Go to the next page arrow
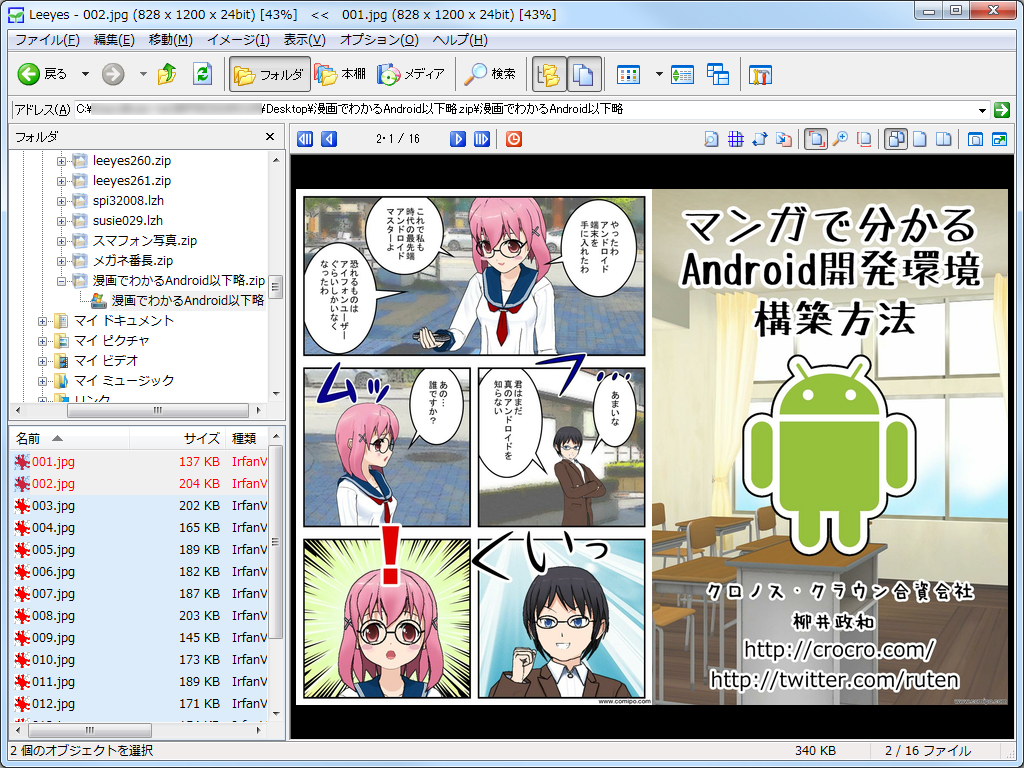 (x=458, y=139)
